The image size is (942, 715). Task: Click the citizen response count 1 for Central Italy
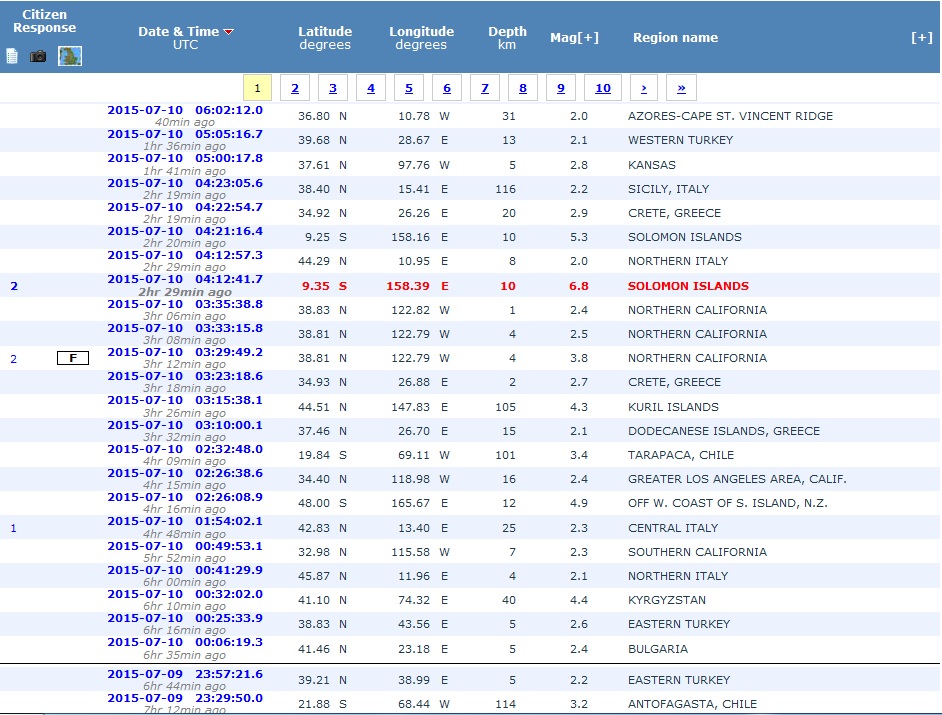click(x=13, y=529)
